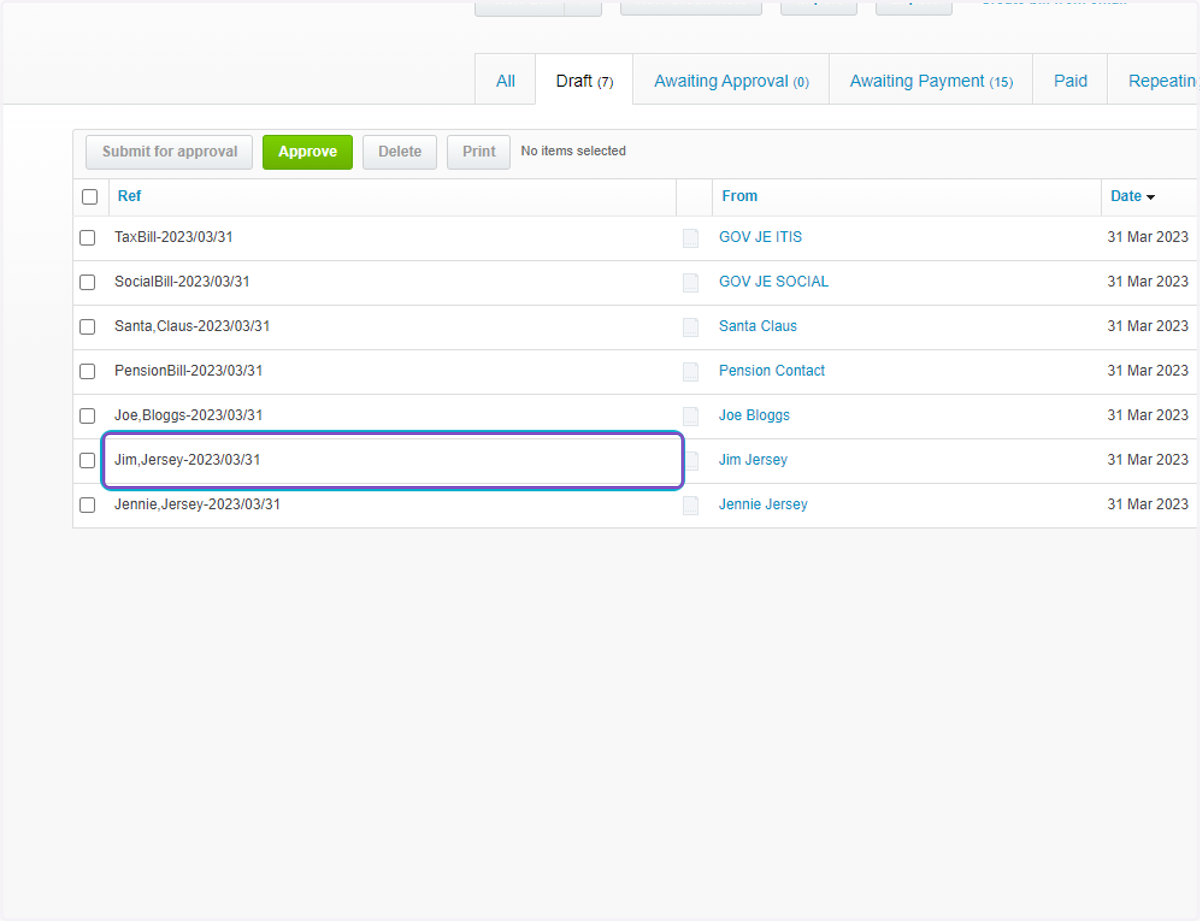This screenshot has width=1200, height=921.
Task: Open the Jennie Jersey contact link
Action: point(763,504)
